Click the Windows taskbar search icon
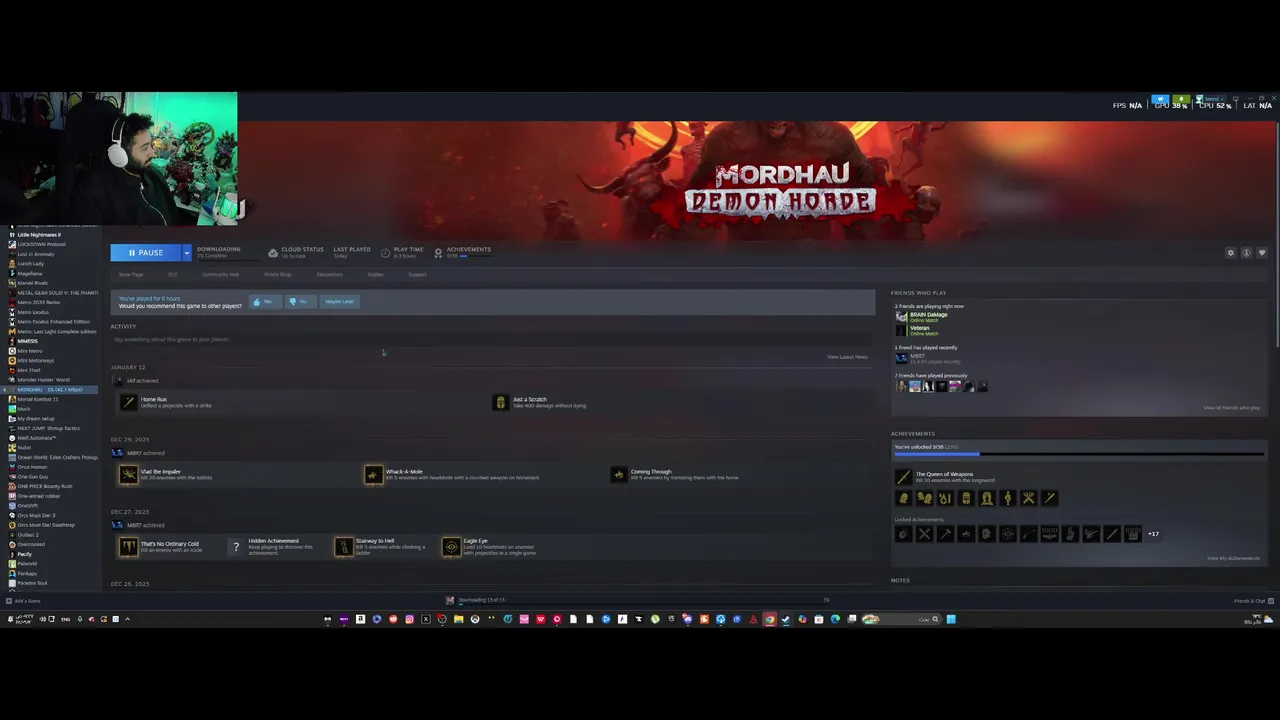This screenshot has width=1280, height=720. pyautogui.click(x=935, y=619)
